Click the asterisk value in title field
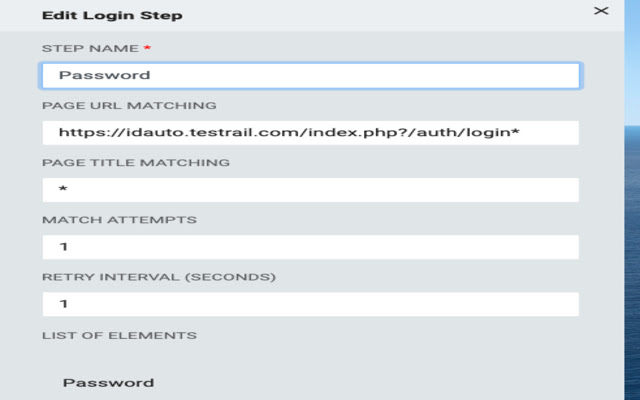 point(63,190)
